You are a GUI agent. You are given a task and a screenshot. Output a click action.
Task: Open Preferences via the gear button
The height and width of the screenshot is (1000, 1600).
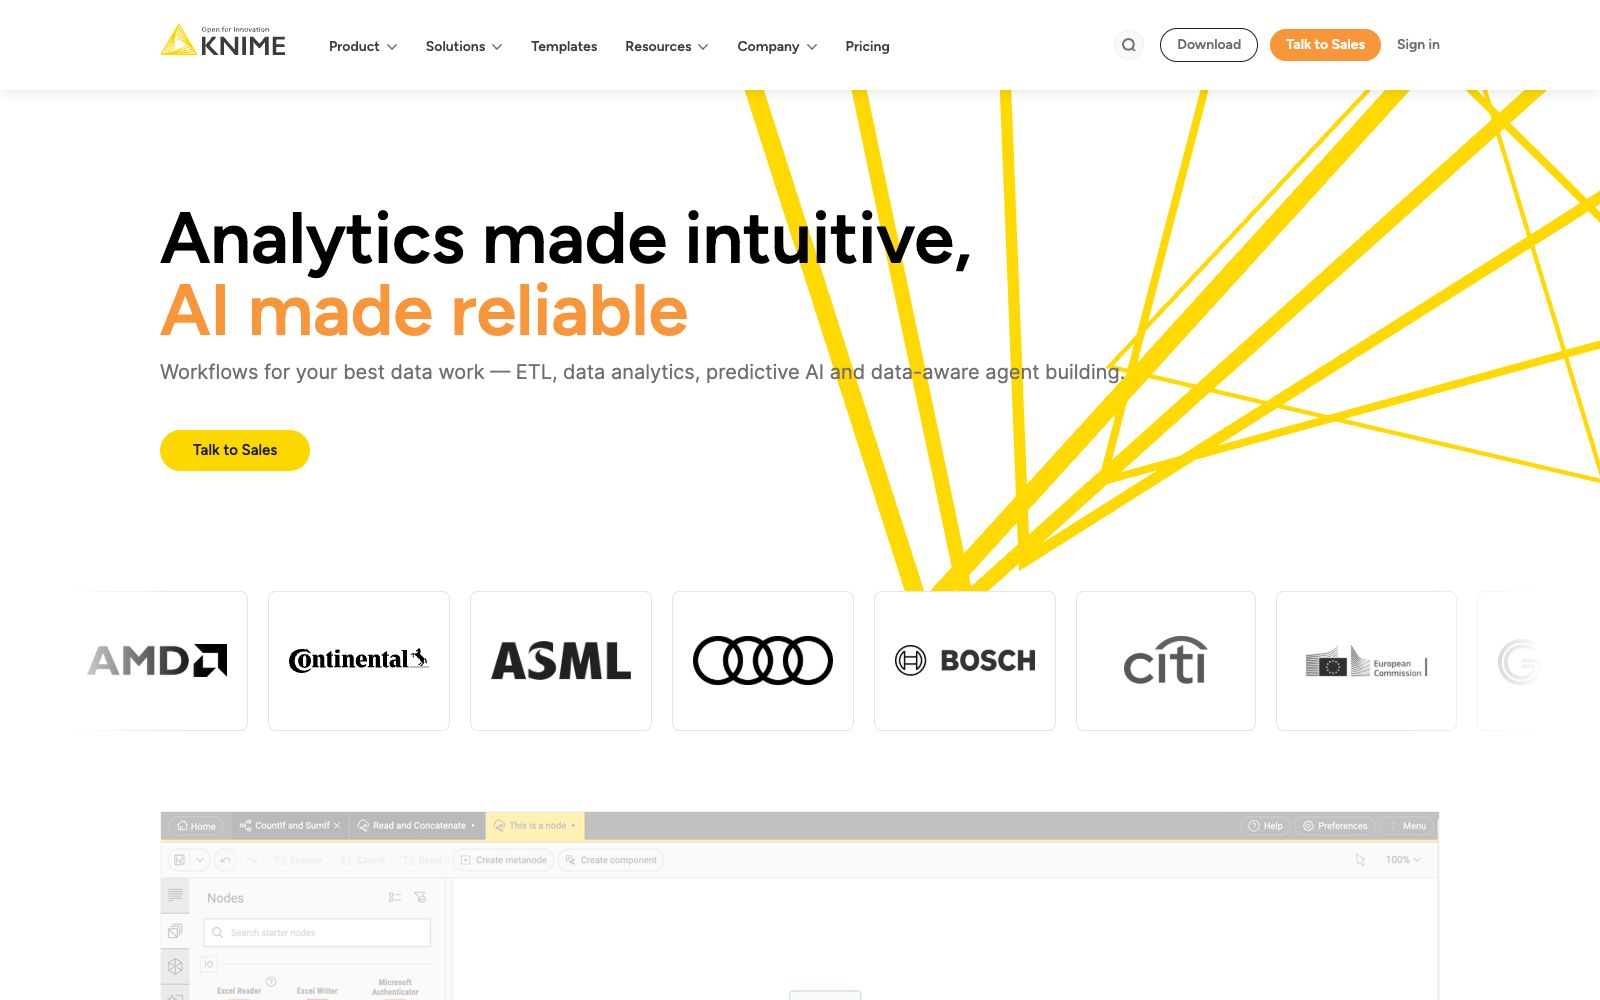click(1335, 826)
